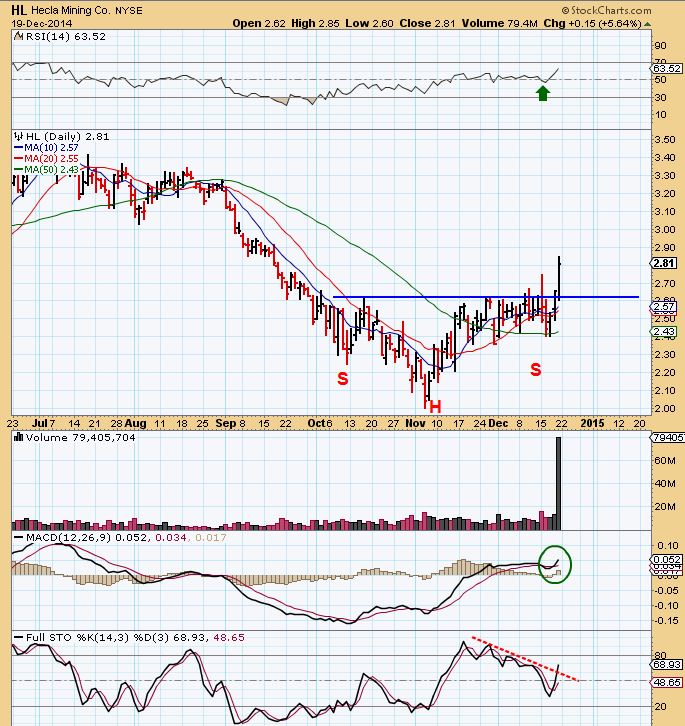
Task: Click the Nov label on date axis
Action: coord(415,423)
